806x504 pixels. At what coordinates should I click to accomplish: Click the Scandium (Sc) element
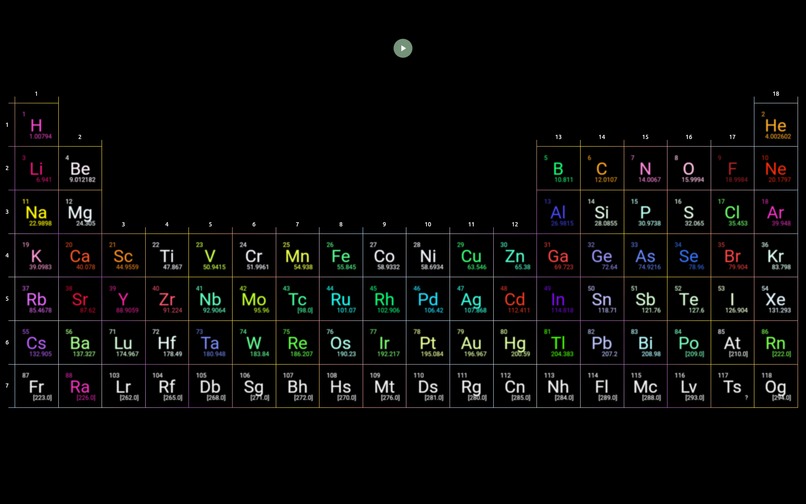coord(123,256)
